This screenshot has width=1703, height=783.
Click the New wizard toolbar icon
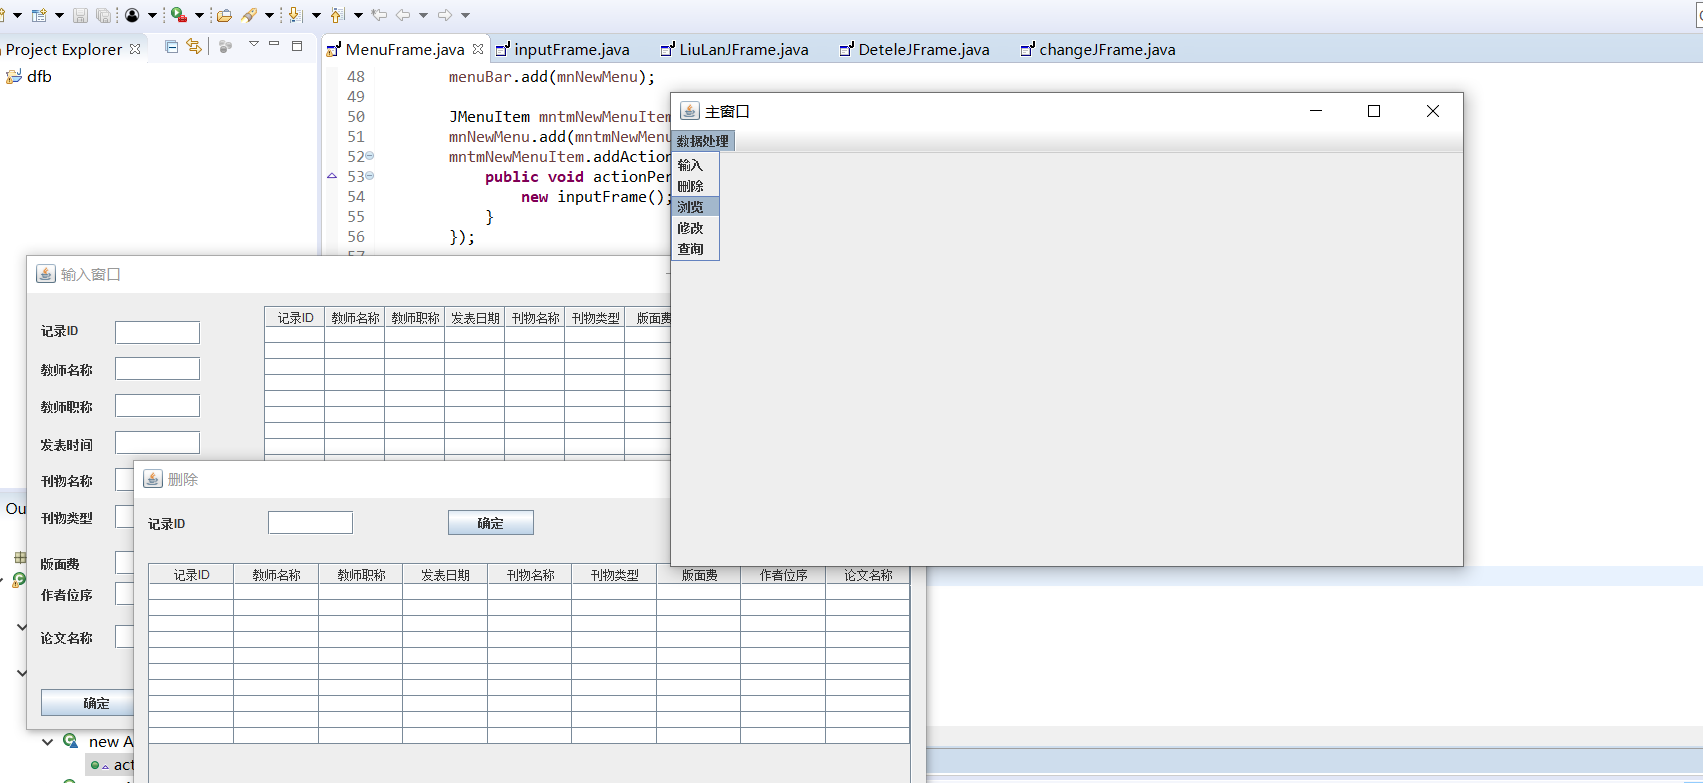[x=39, y=15]
